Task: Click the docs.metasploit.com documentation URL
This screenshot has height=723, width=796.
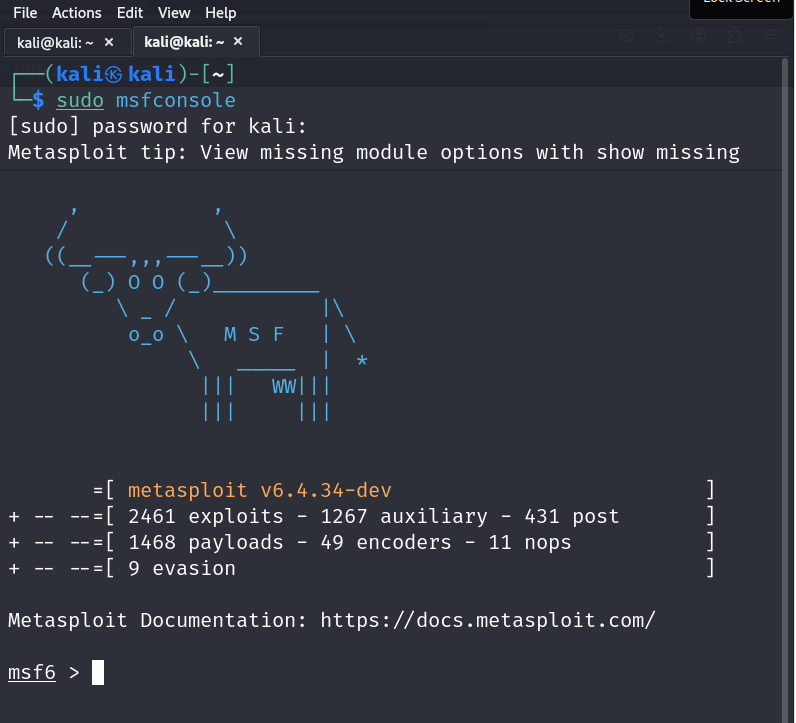Action: pos(487,620)
